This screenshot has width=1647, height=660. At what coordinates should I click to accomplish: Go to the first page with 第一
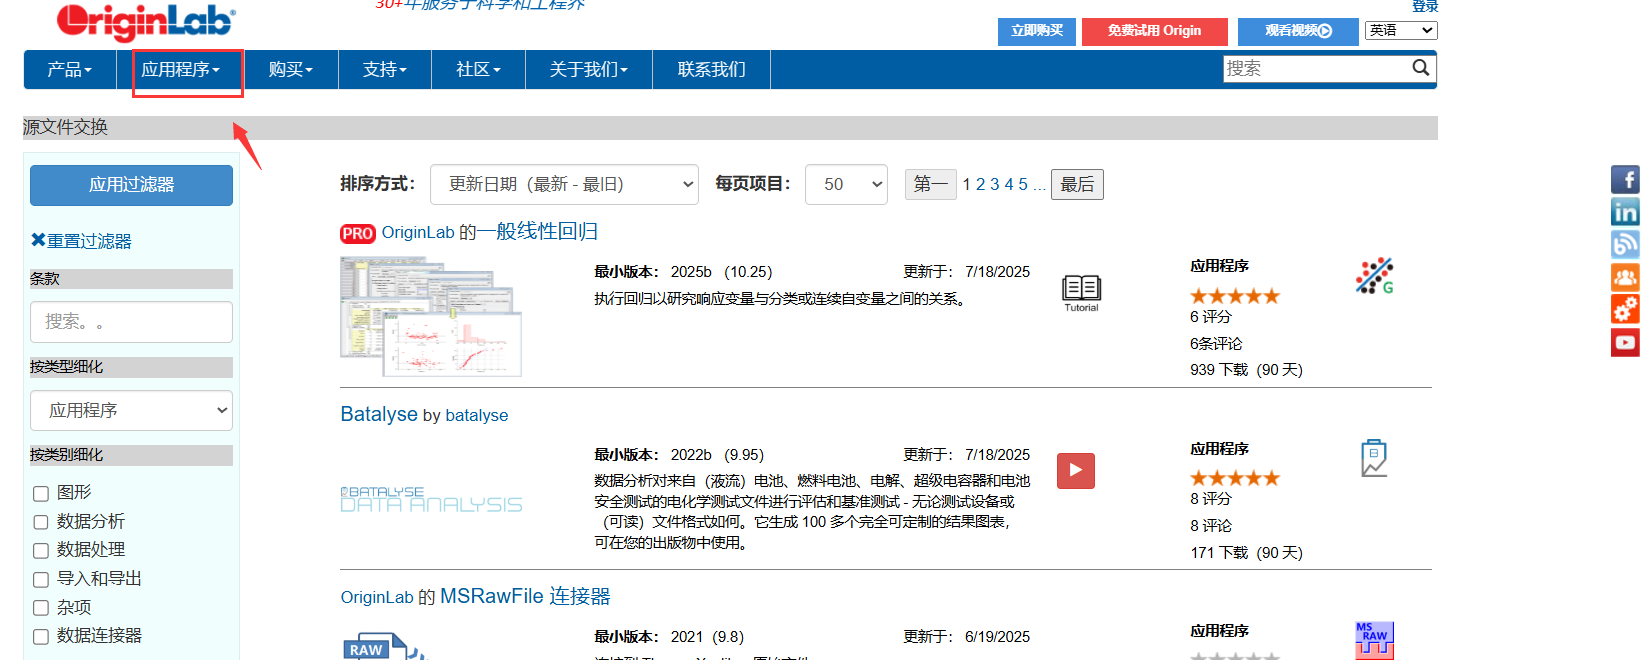coord(930,184)
